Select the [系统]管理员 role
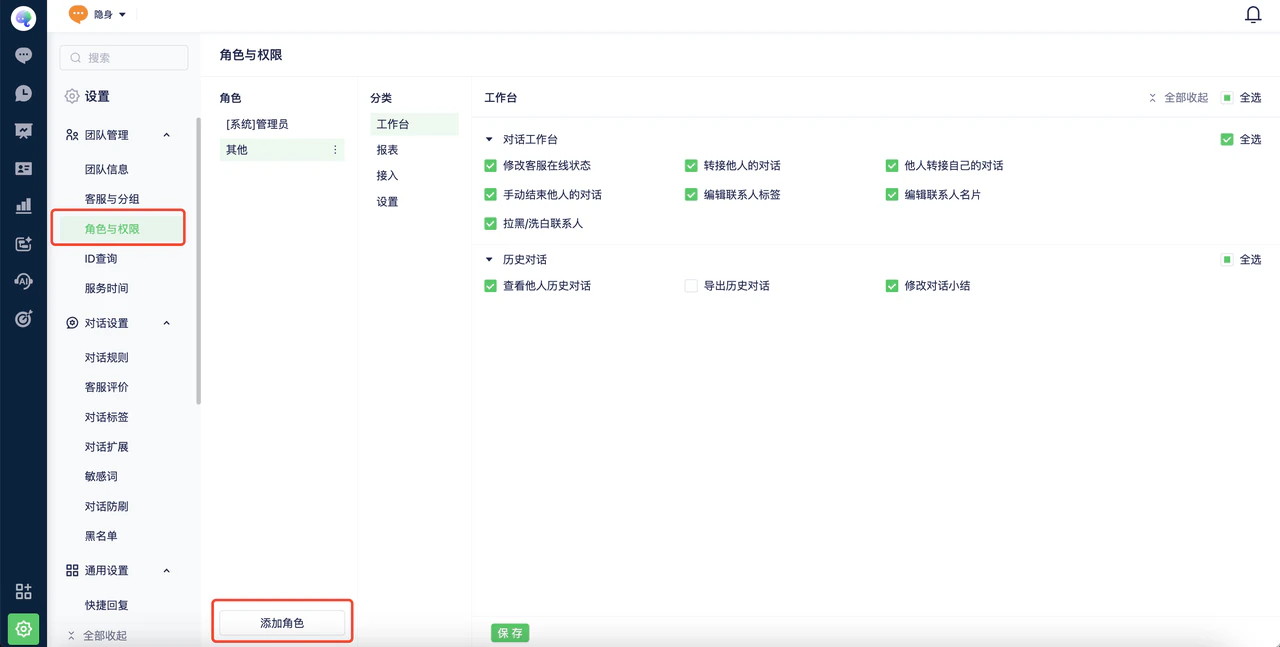This screenshot has height=647, width=1280. 282,124
